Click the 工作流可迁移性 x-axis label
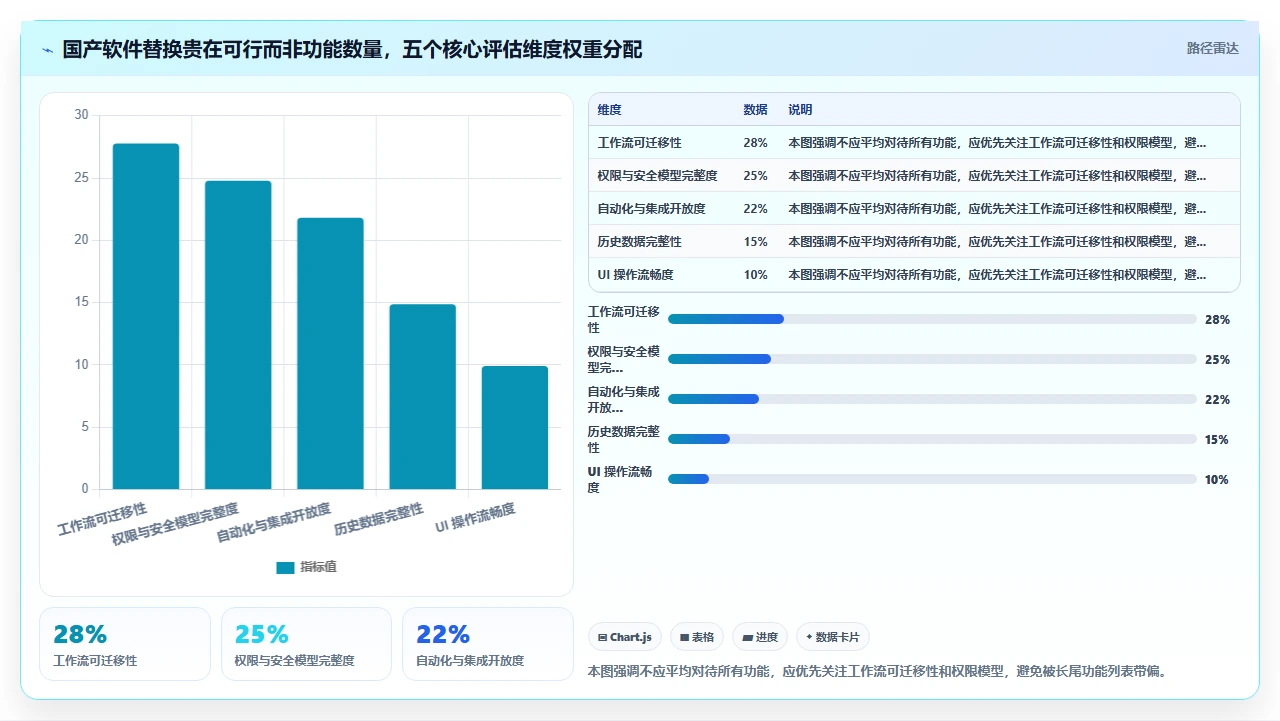 pos(103,520)
